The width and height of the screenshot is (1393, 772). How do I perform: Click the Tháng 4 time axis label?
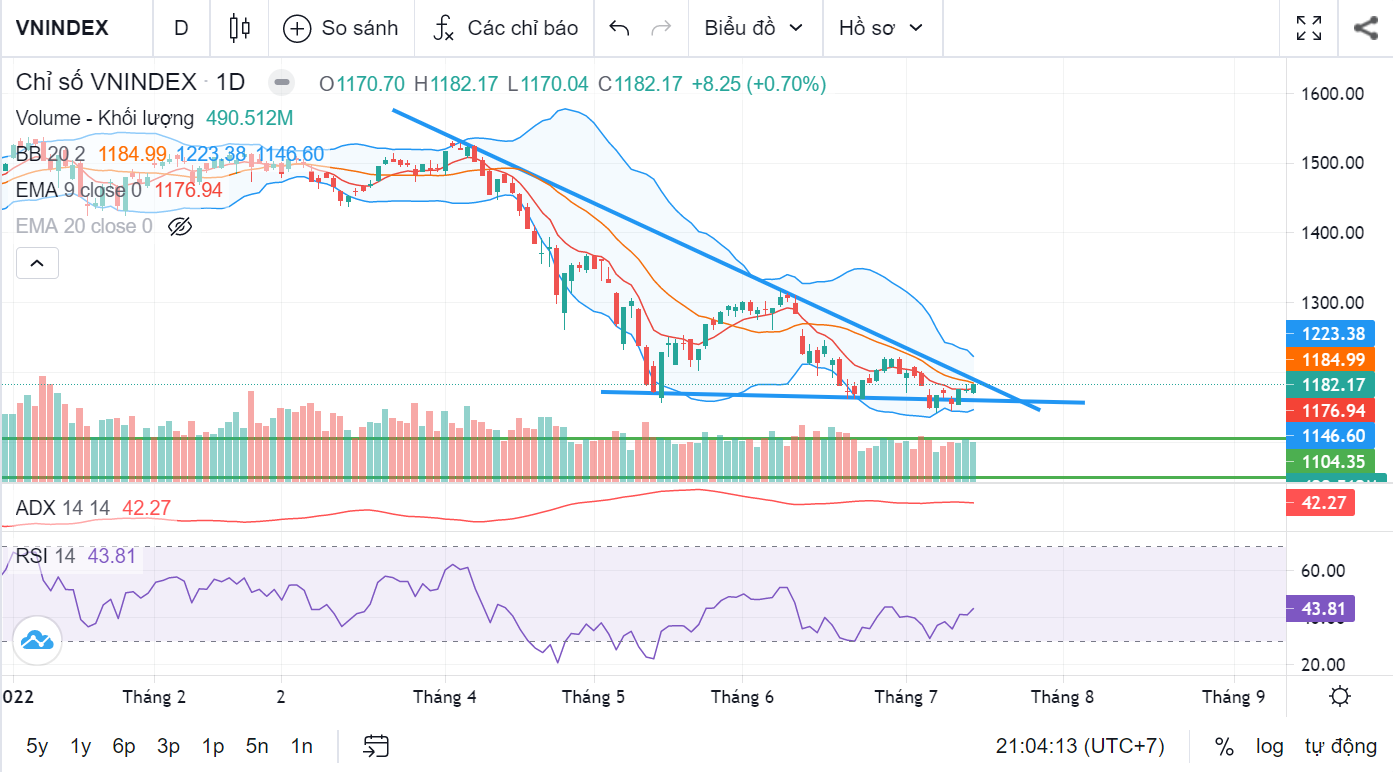click(444, 697)
